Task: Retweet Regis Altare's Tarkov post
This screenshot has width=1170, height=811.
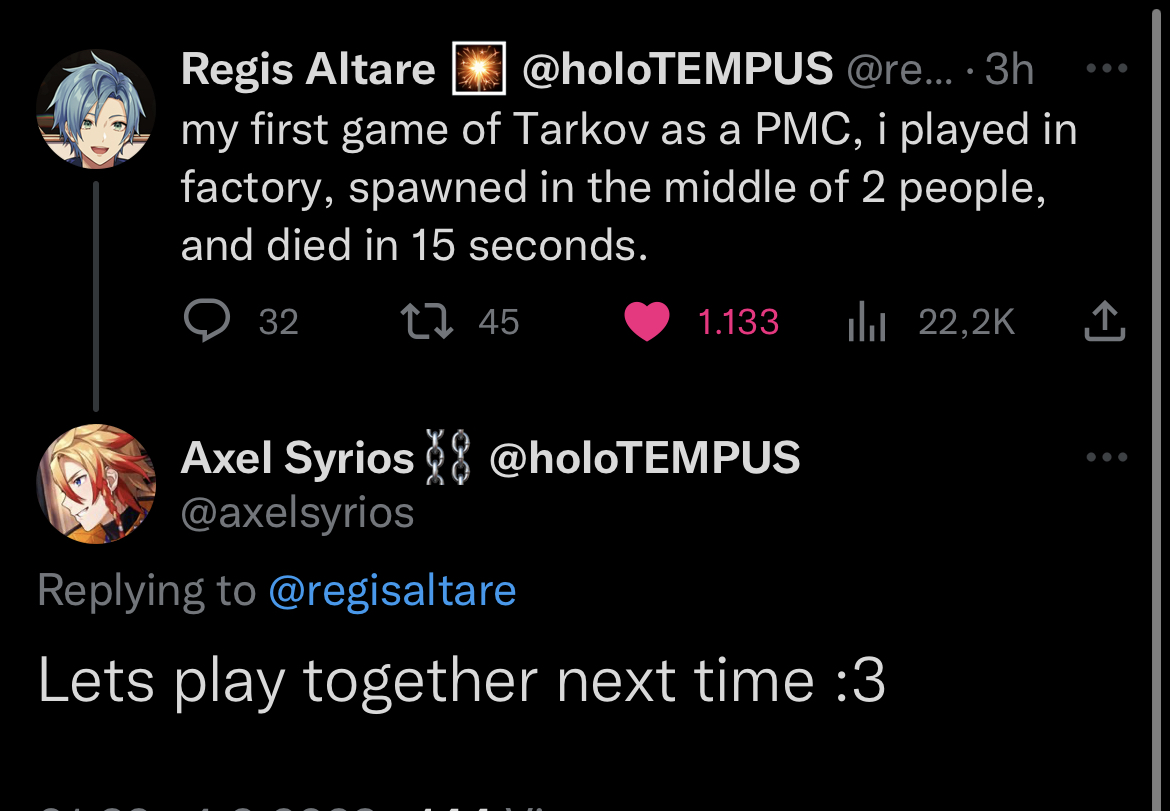Action: 424,321
